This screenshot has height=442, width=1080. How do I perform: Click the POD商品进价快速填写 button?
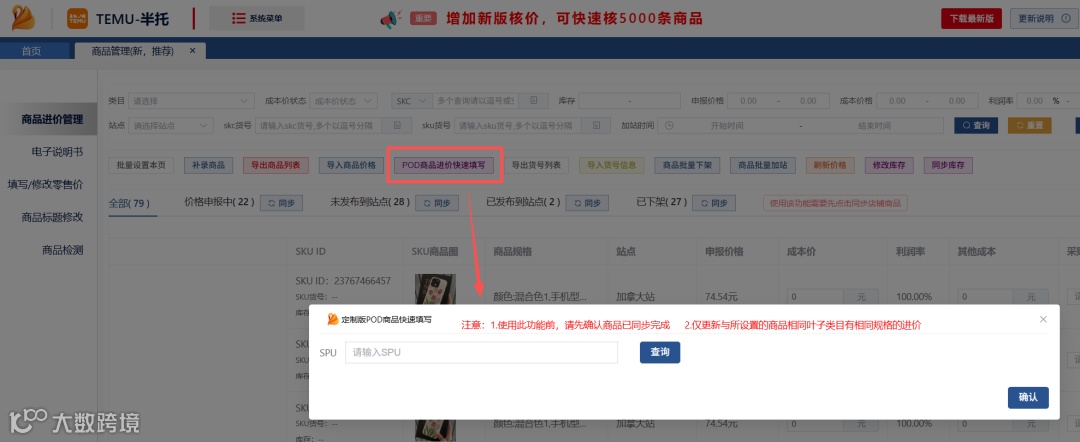click(444, 165)
